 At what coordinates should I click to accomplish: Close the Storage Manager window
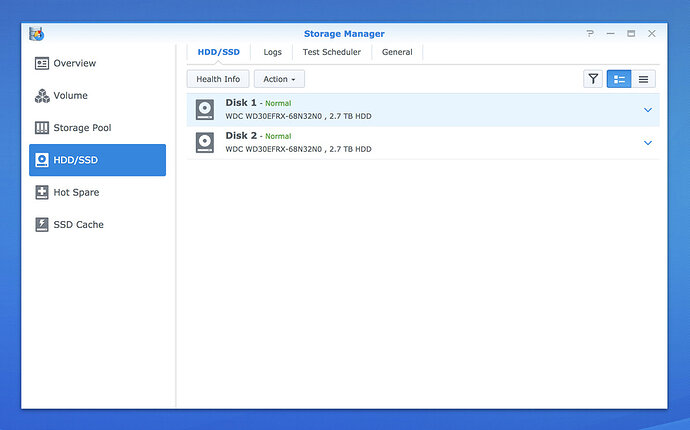[x=652, y=33]
